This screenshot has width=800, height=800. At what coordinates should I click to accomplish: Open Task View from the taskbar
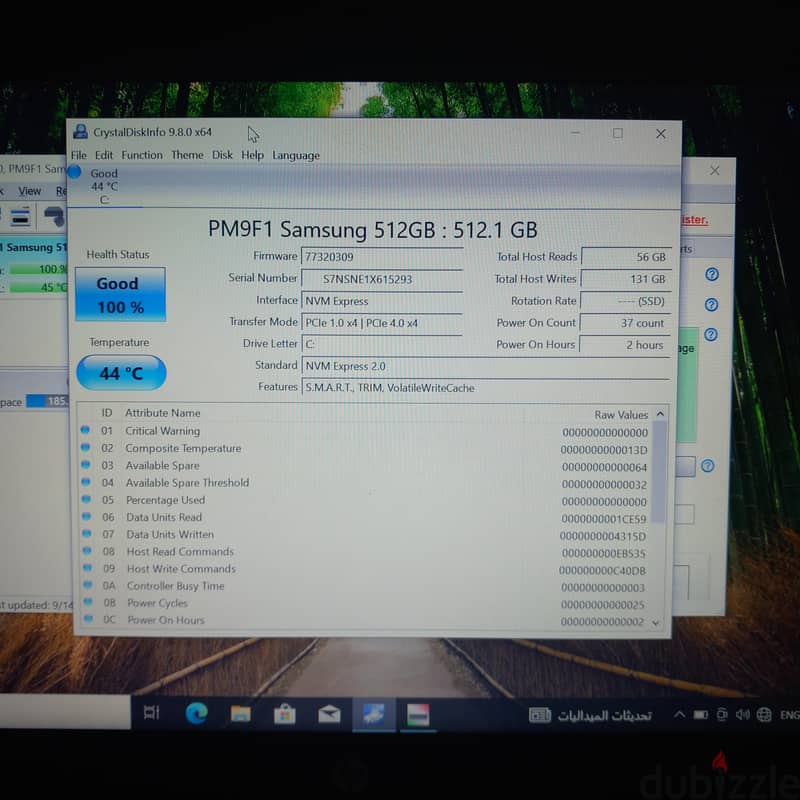(152, 713)
